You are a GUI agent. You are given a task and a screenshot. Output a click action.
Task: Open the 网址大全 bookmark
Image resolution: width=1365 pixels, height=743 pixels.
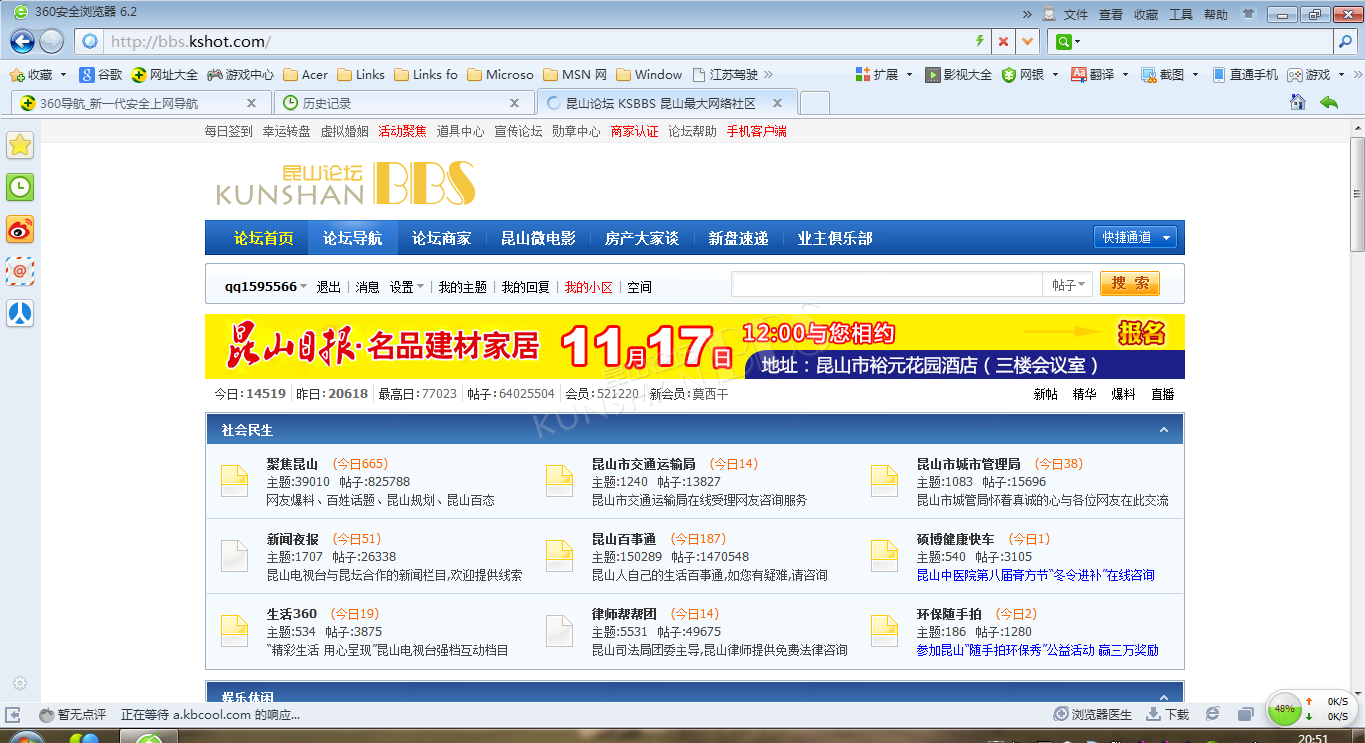[x=165, y=75]
